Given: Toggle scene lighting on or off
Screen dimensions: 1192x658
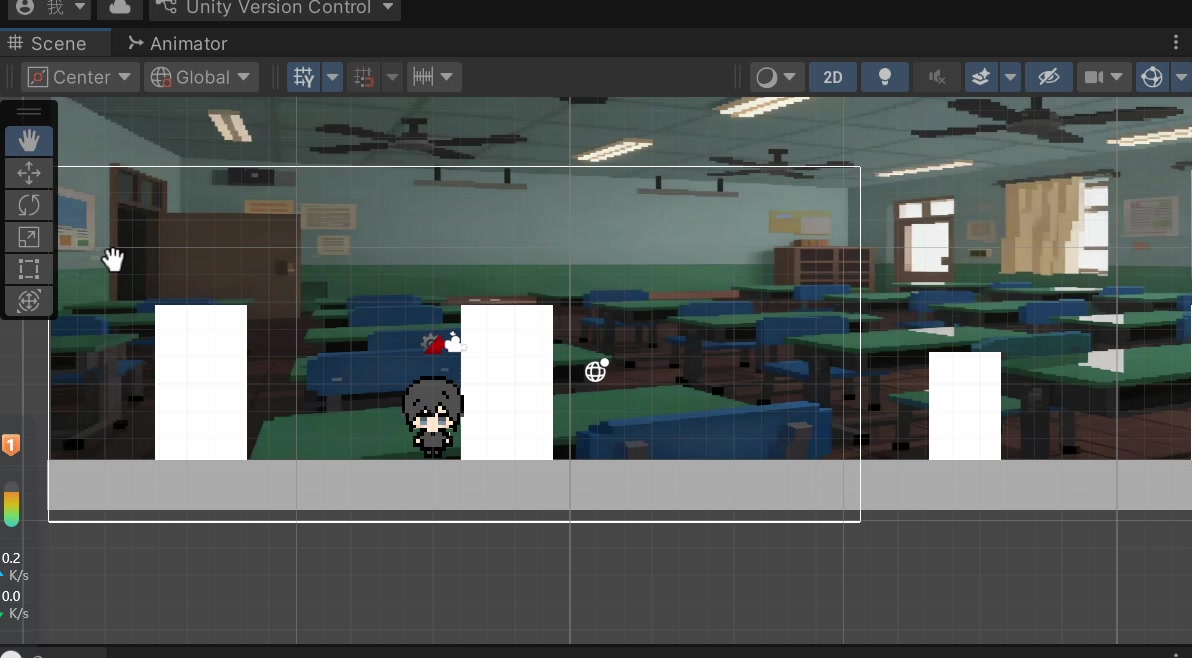Looking at the screenshot, I should 884,77.
